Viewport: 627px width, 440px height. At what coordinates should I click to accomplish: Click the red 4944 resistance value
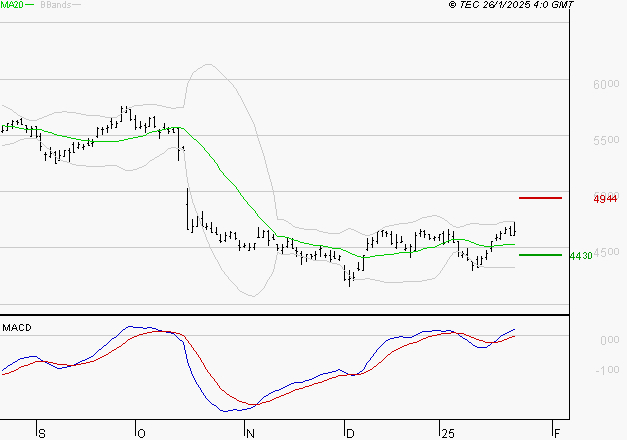(605, 198)
